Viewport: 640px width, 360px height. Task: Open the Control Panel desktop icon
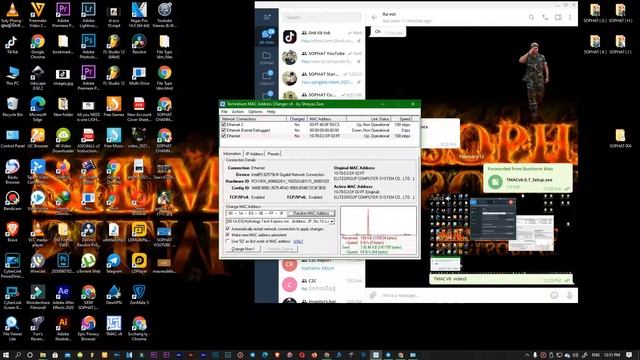pos(12,138)
